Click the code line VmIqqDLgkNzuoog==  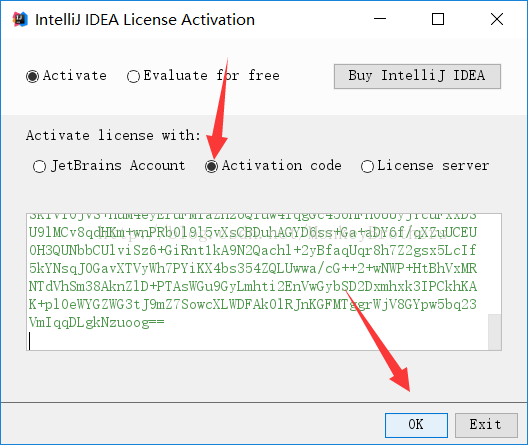(x=97, y=322)
